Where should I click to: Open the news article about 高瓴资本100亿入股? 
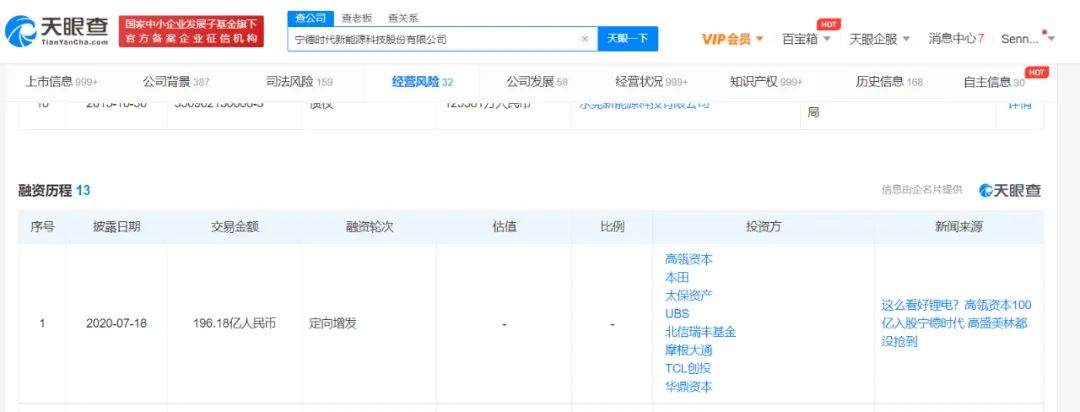(x=956, y=322)
